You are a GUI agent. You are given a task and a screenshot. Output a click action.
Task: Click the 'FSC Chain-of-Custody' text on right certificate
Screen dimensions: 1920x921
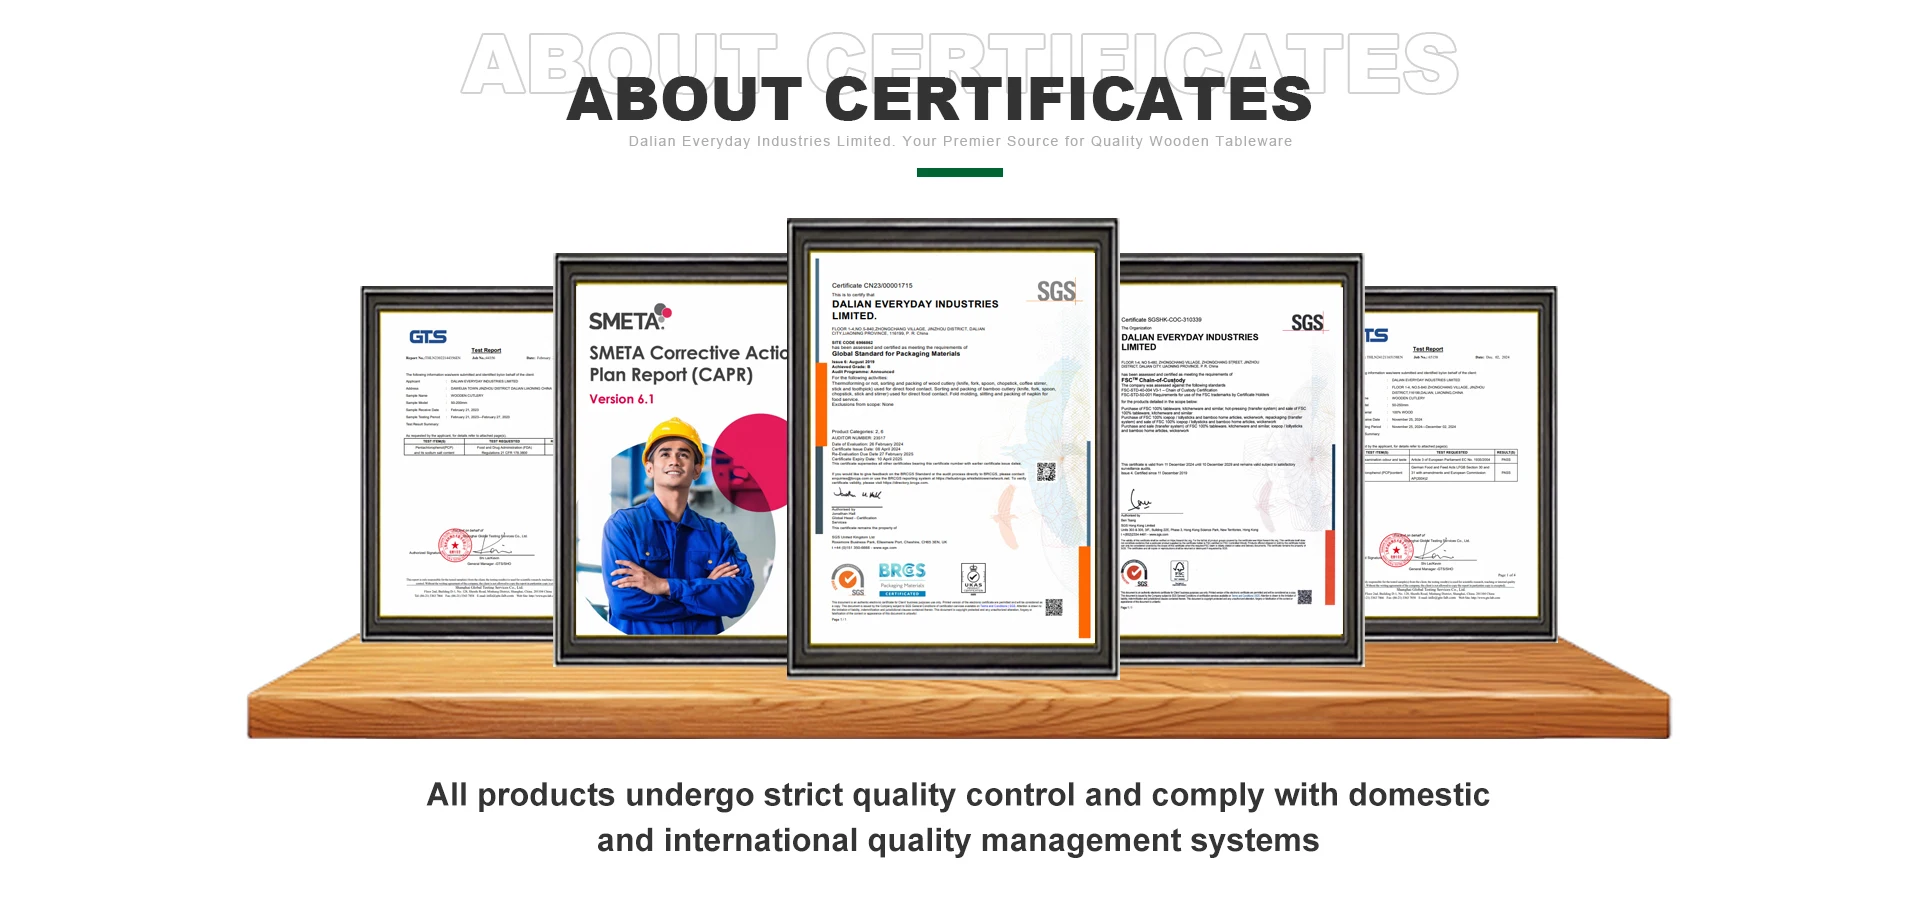tap(1153, 380)
